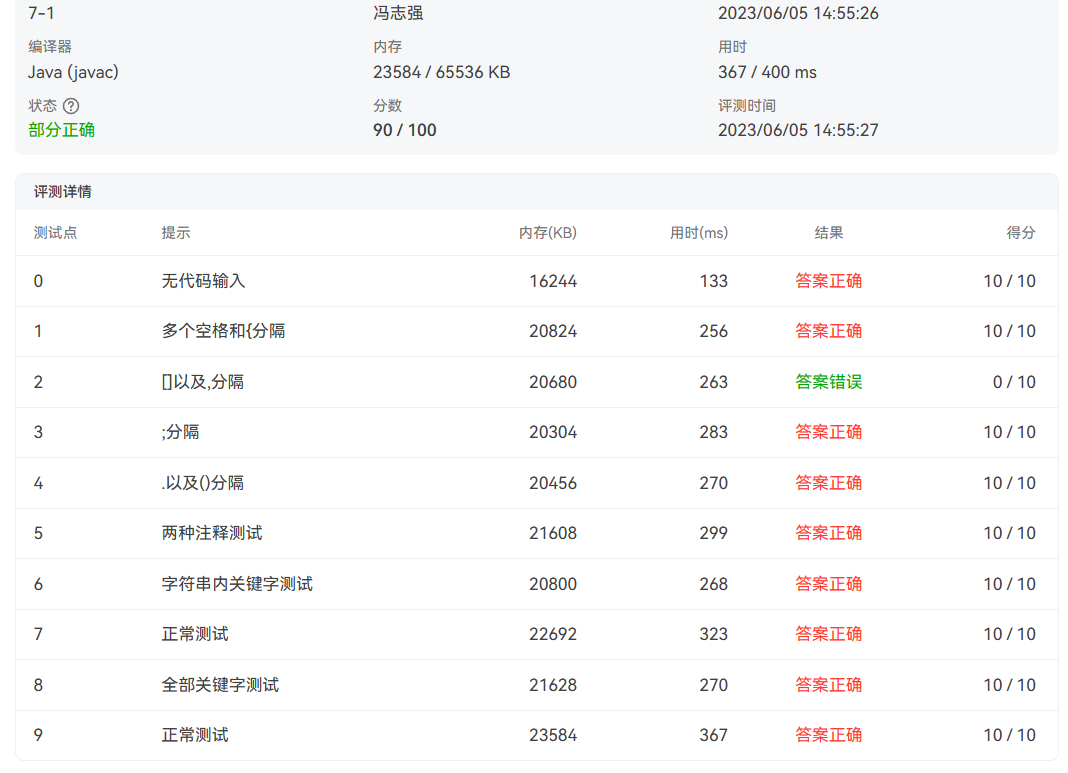Click the 测试点 column header
Image resolution: width=1068 pixels, height=773 pixels.
(55, 233)
